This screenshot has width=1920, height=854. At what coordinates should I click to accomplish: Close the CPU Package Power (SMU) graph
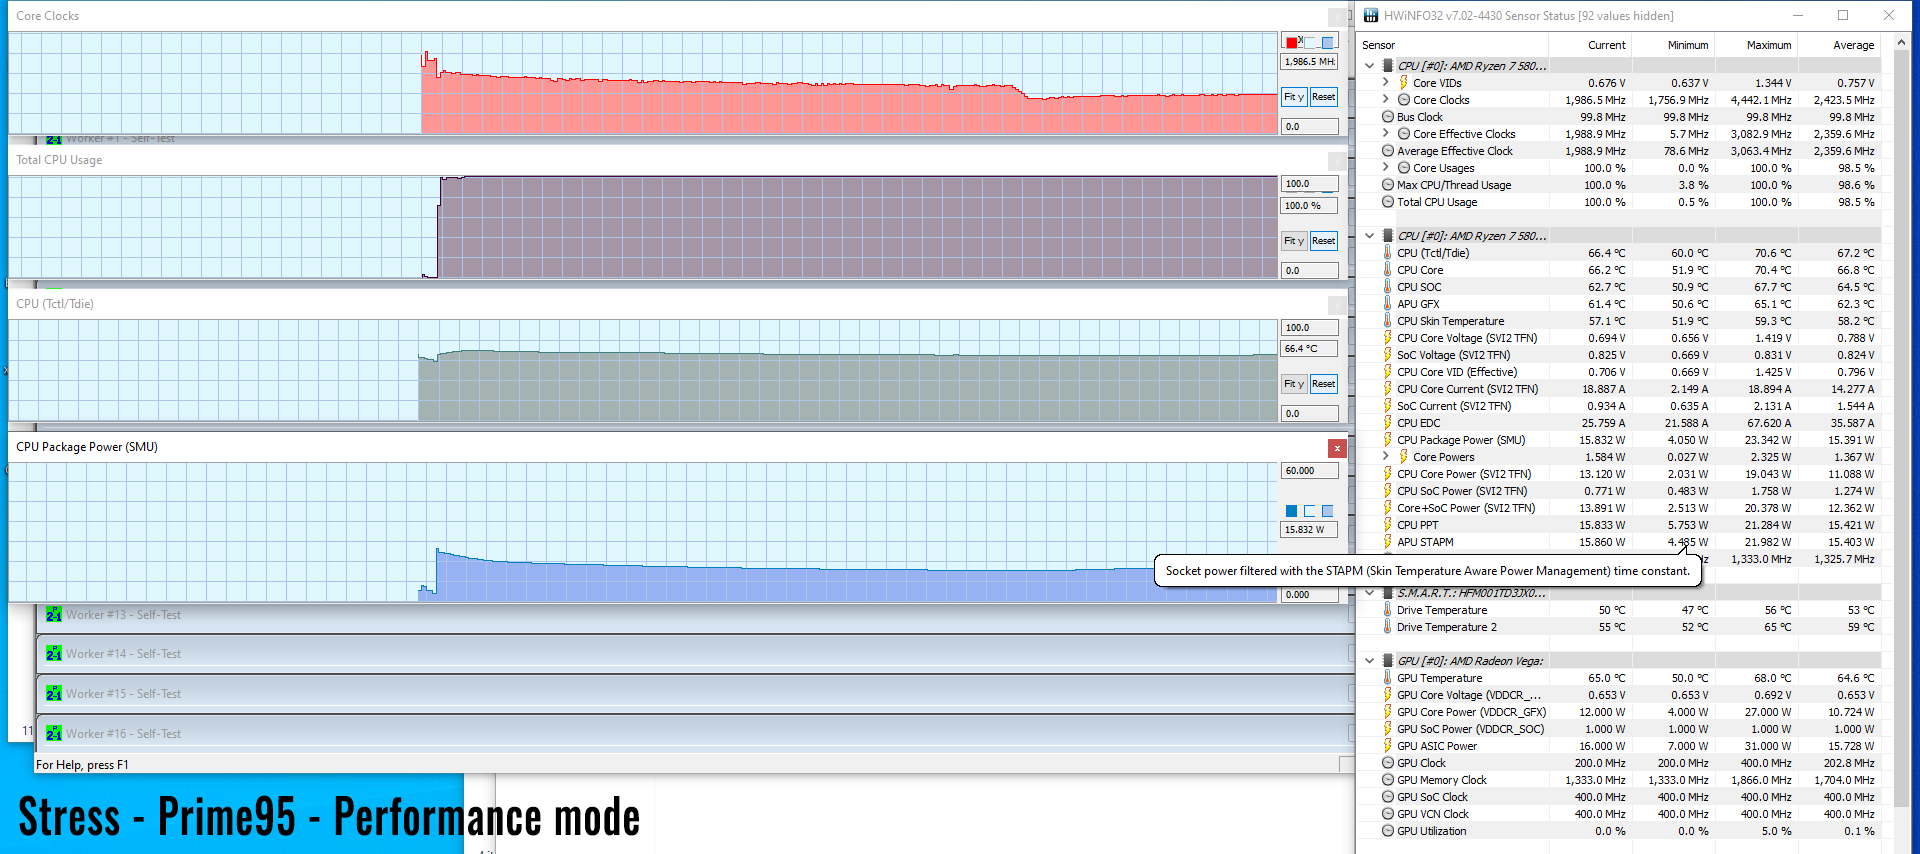click(1337, 448)
